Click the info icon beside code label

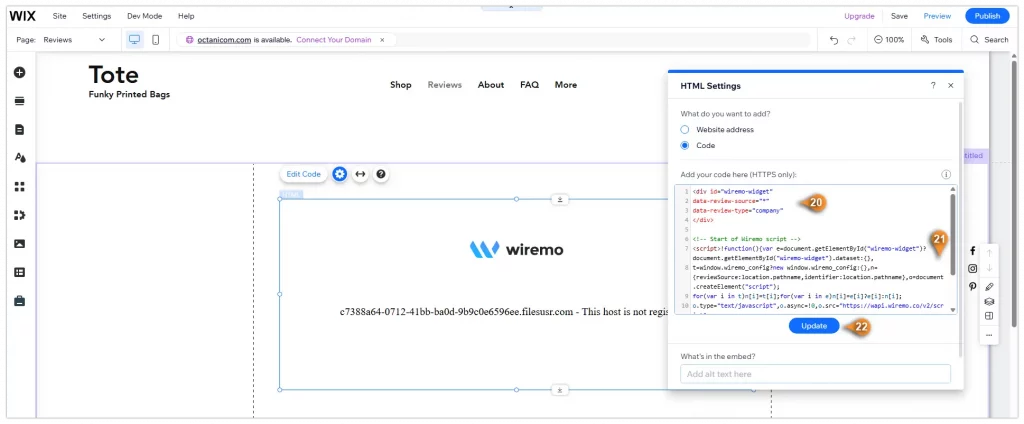point(946,174)
